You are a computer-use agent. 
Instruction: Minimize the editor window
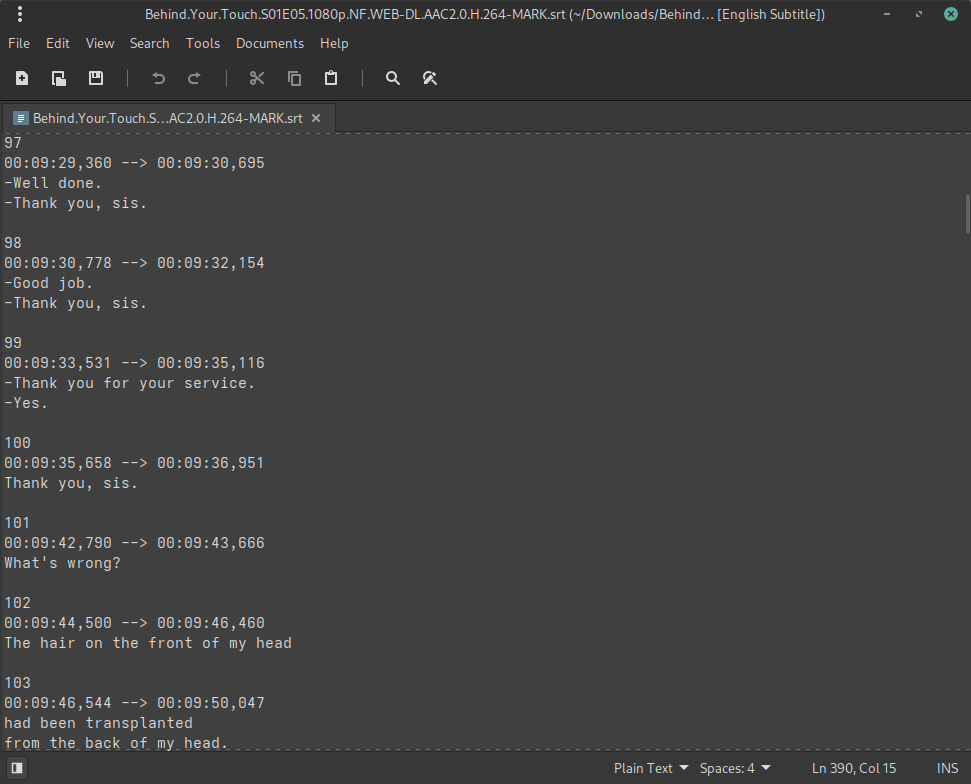coord(887,14)
